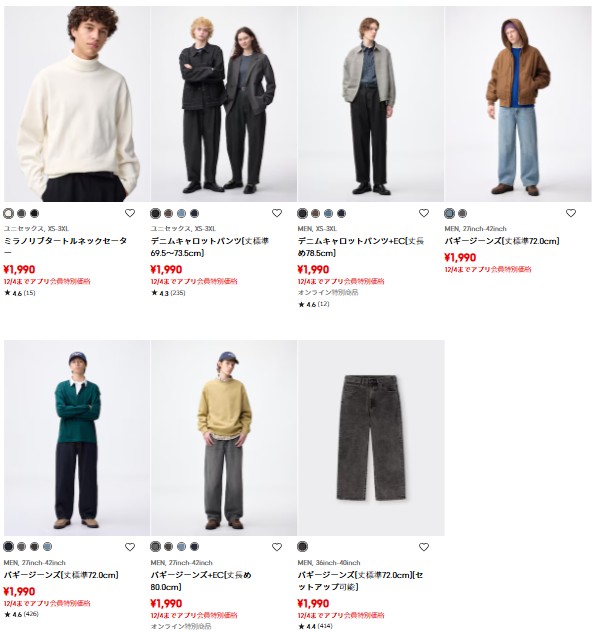
Task: View reviews rating 4.3 (235) for carrot pants
Action: (168, 293)
